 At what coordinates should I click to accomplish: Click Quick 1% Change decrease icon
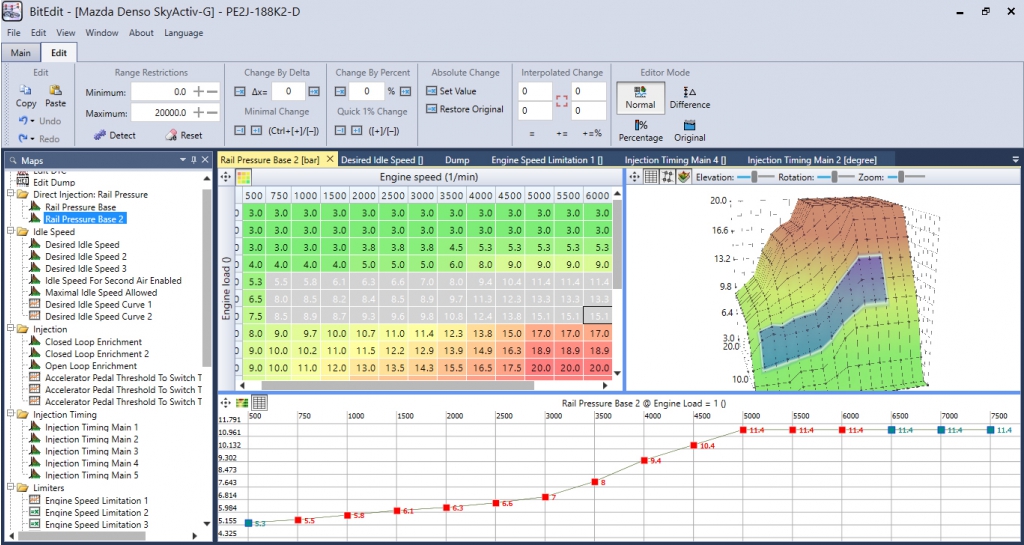pos(340,131)
